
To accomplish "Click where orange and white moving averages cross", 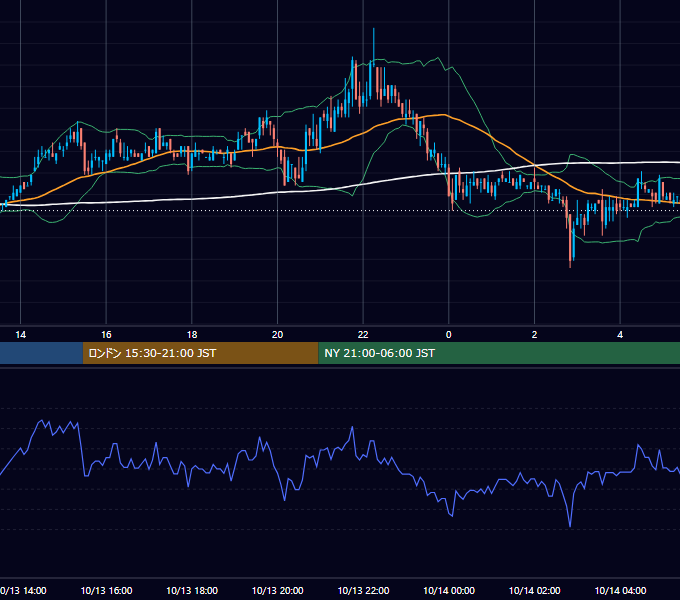I will click(535, 166).
